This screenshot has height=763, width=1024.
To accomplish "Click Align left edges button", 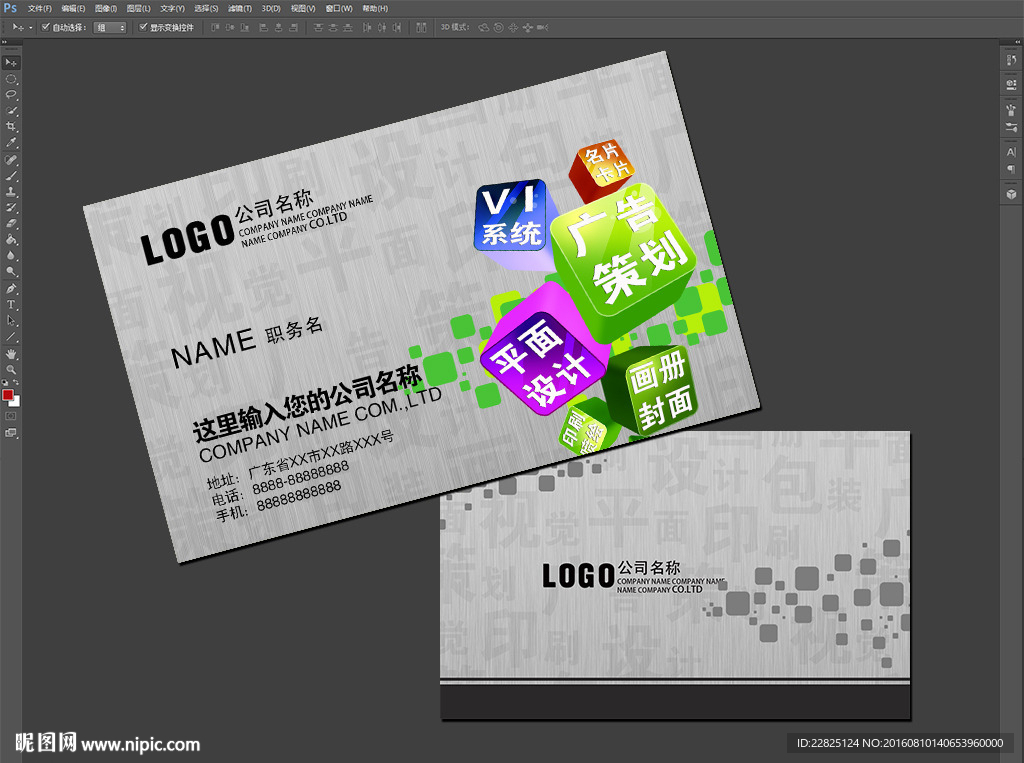I will [264, 27].
